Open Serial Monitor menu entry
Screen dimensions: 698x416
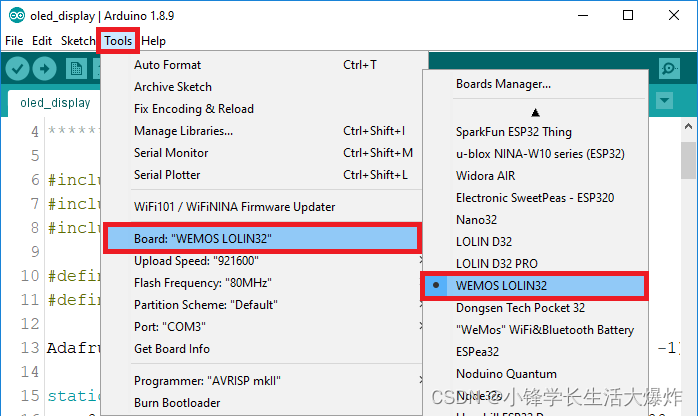click(x=262, y=153)
